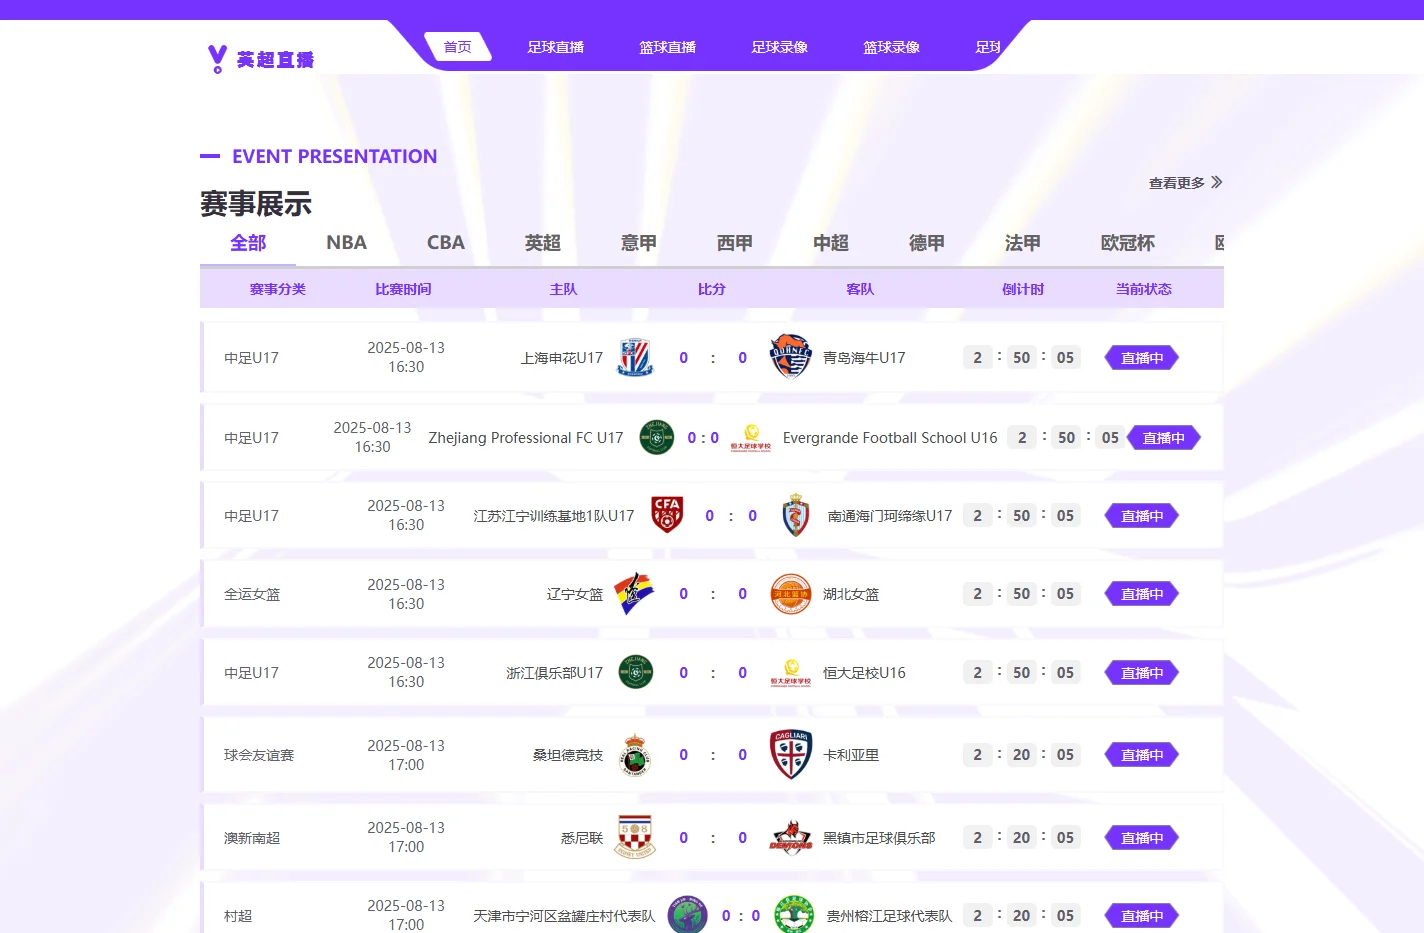Click the 湖北女篮 team logo

pyautogui.click(x=790, y=594)
